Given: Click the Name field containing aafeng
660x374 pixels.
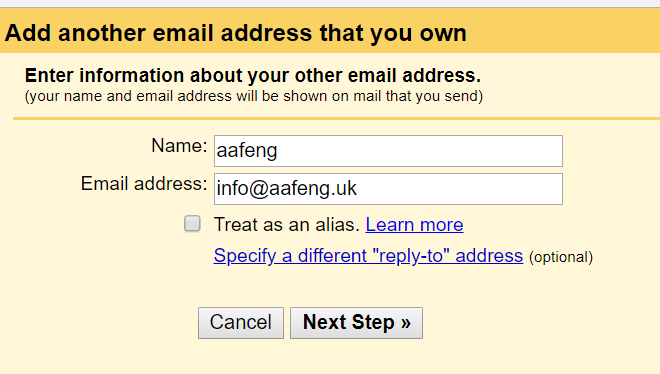Looking at the screenshot, I should tap(388, 151).
